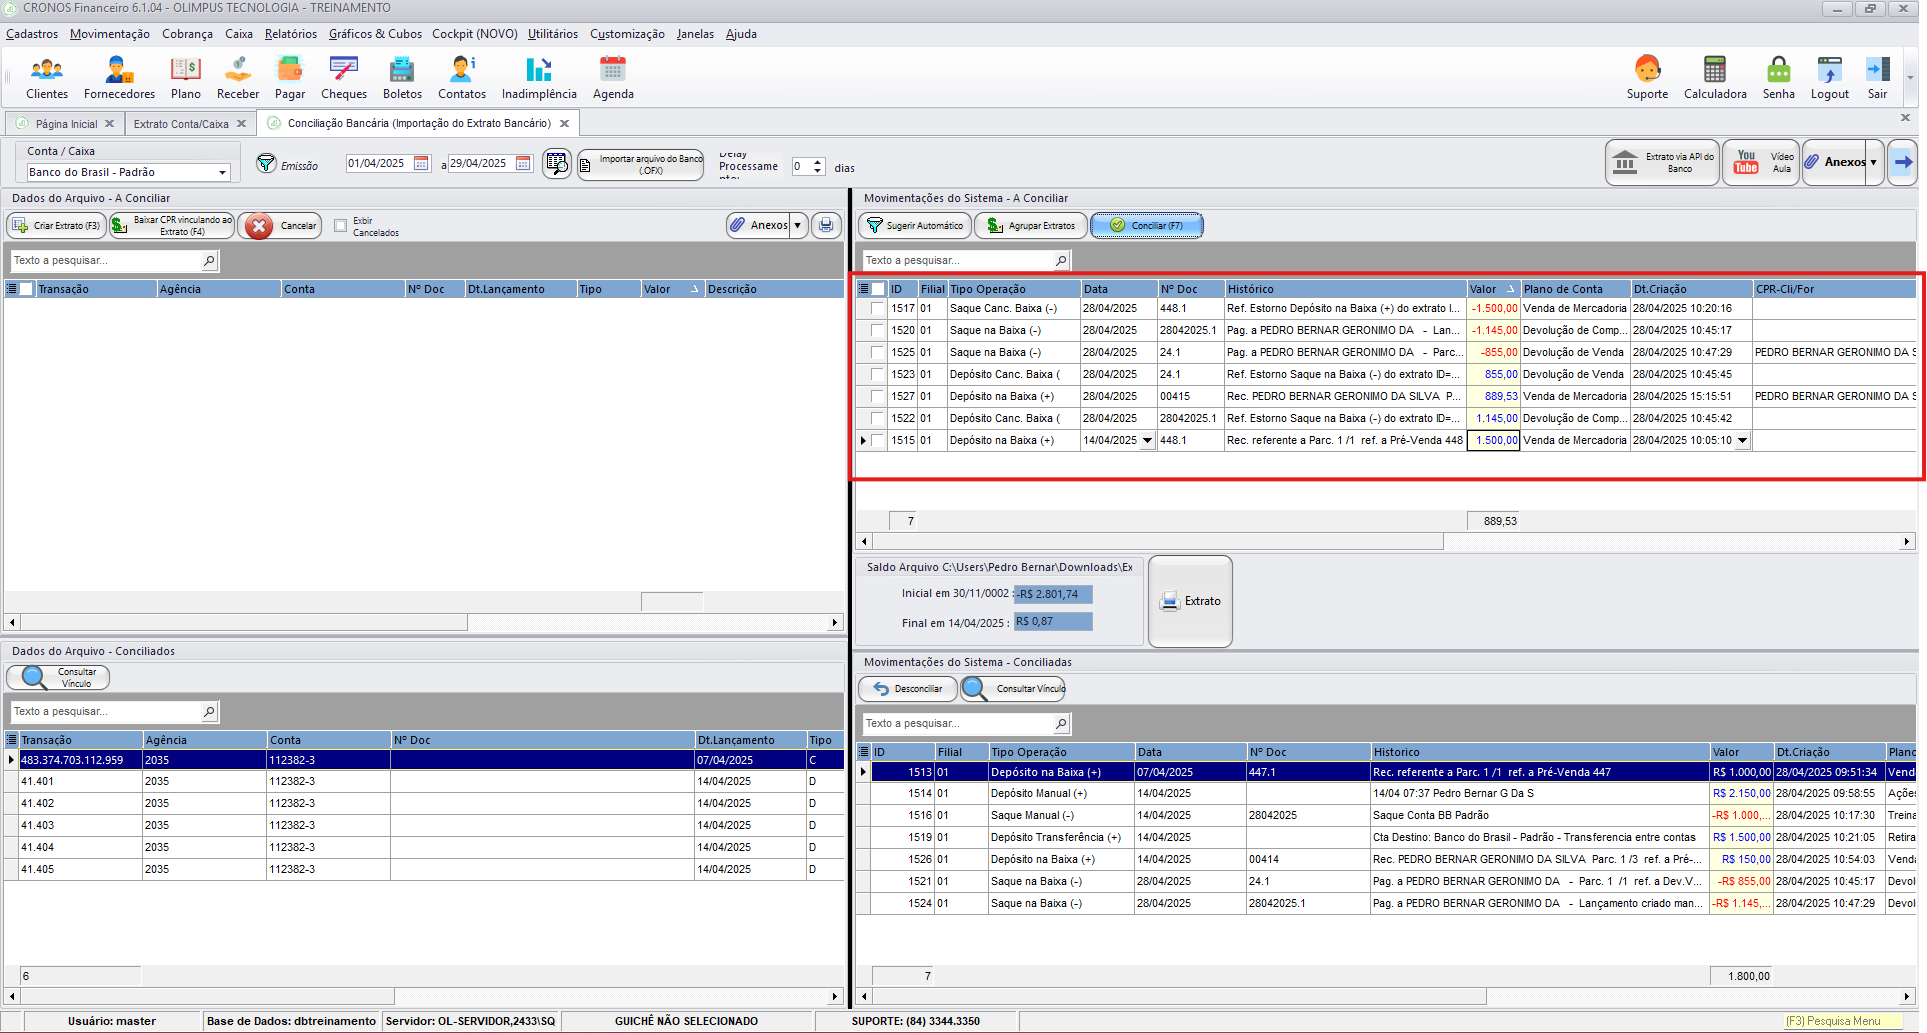Click the Conciliar (F7) button

[1147, 225]
